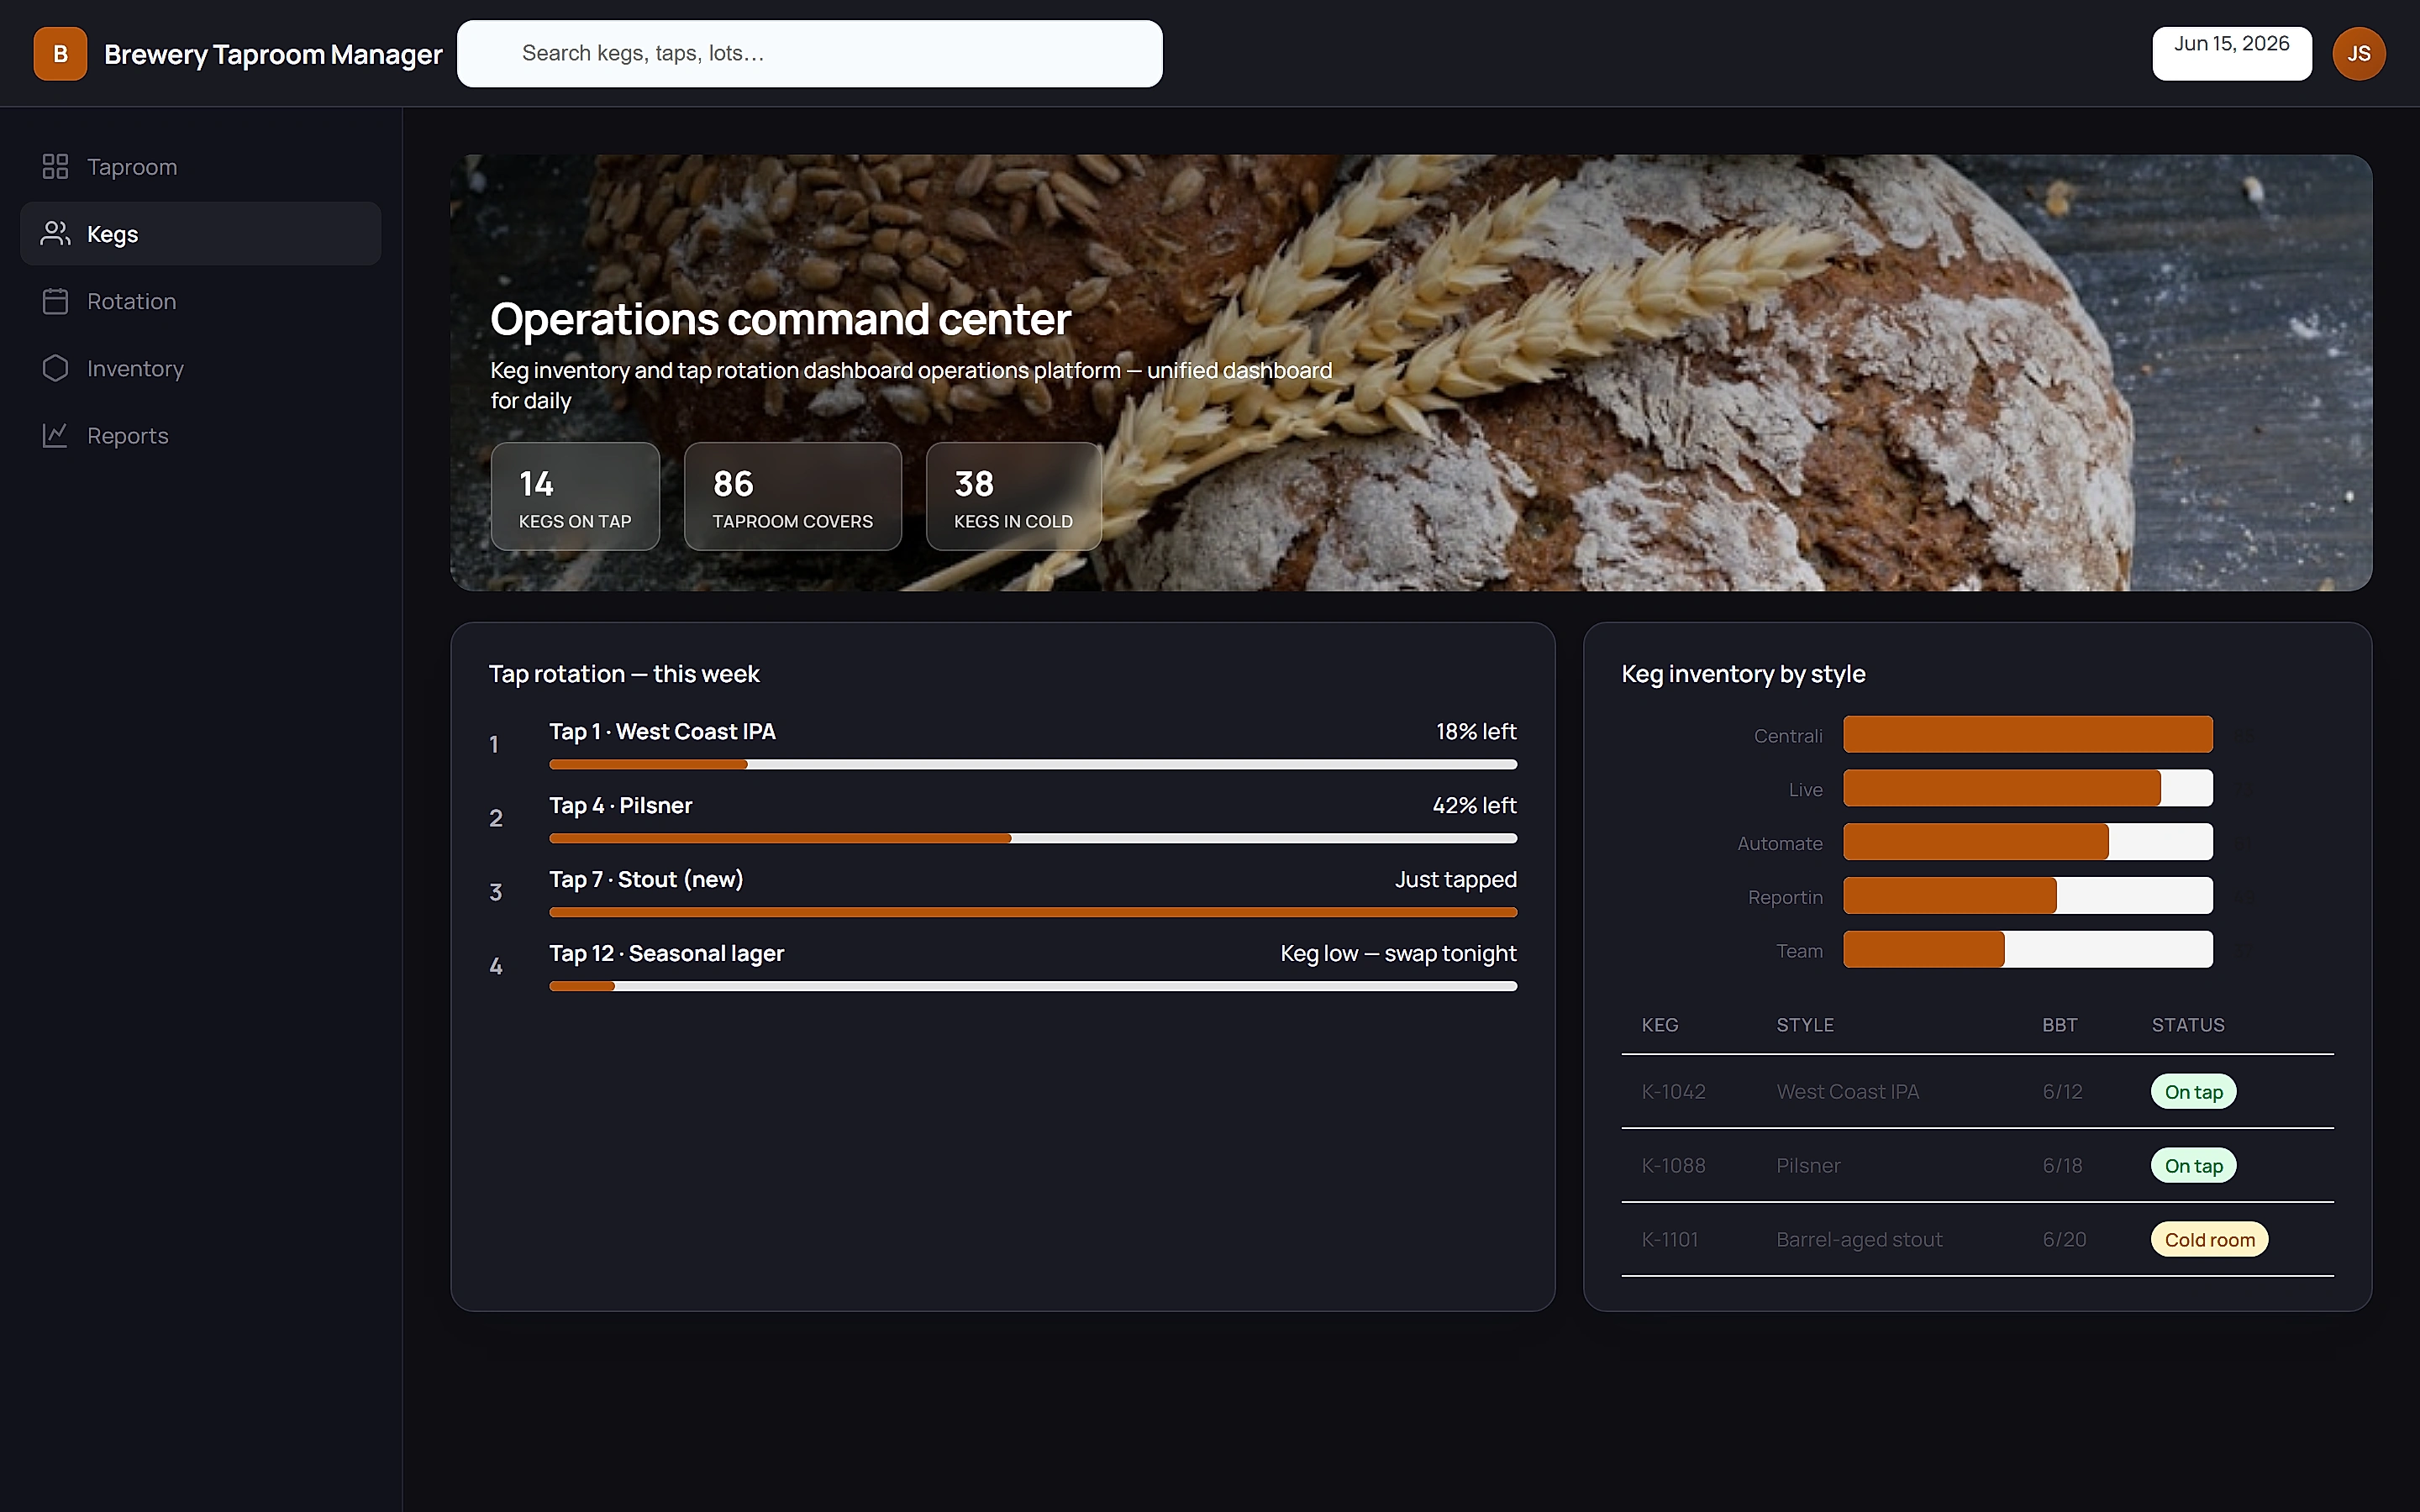Click the search kegs, taps, lots field
This screenshot has width=2420, height=1512.
pos(809,54)
